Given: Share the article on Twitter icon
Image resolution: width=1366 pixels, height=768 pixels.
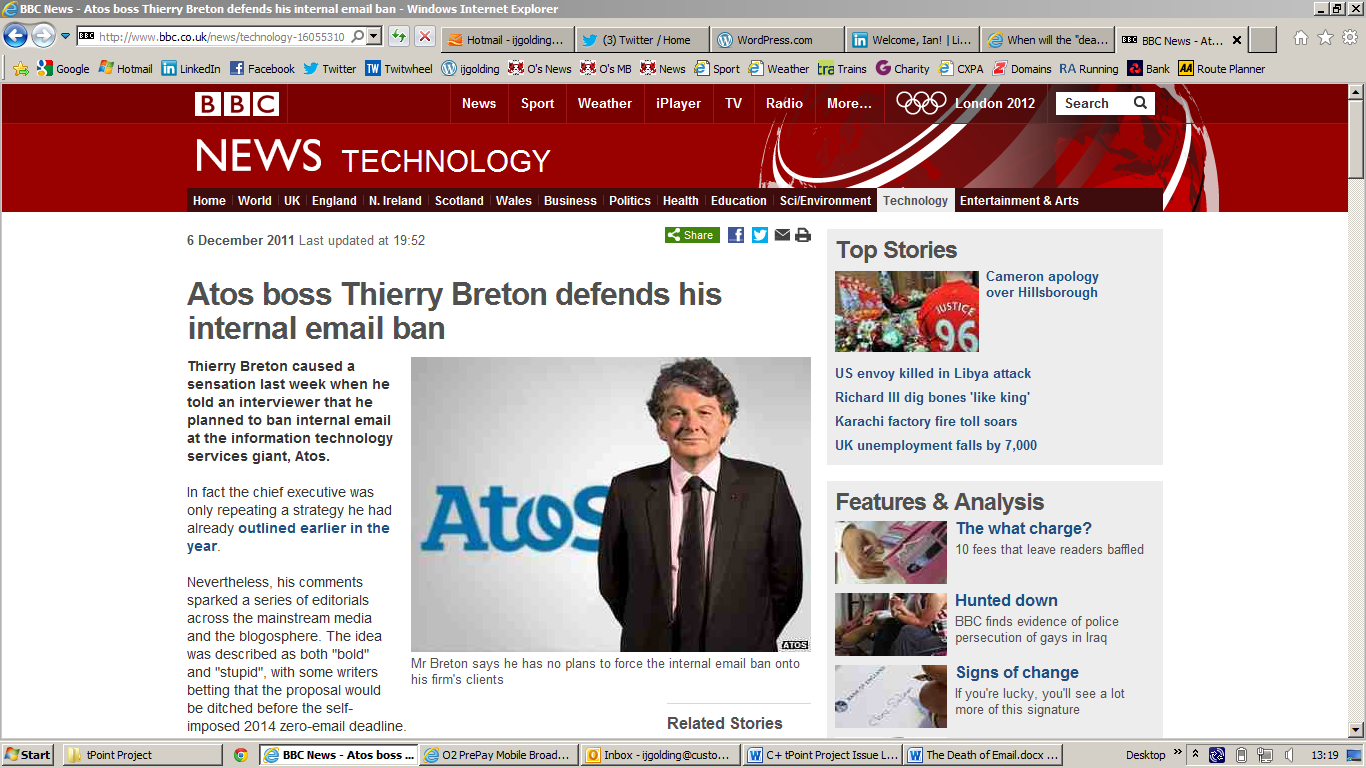Looking at the screenshot, I should point(760,235).
